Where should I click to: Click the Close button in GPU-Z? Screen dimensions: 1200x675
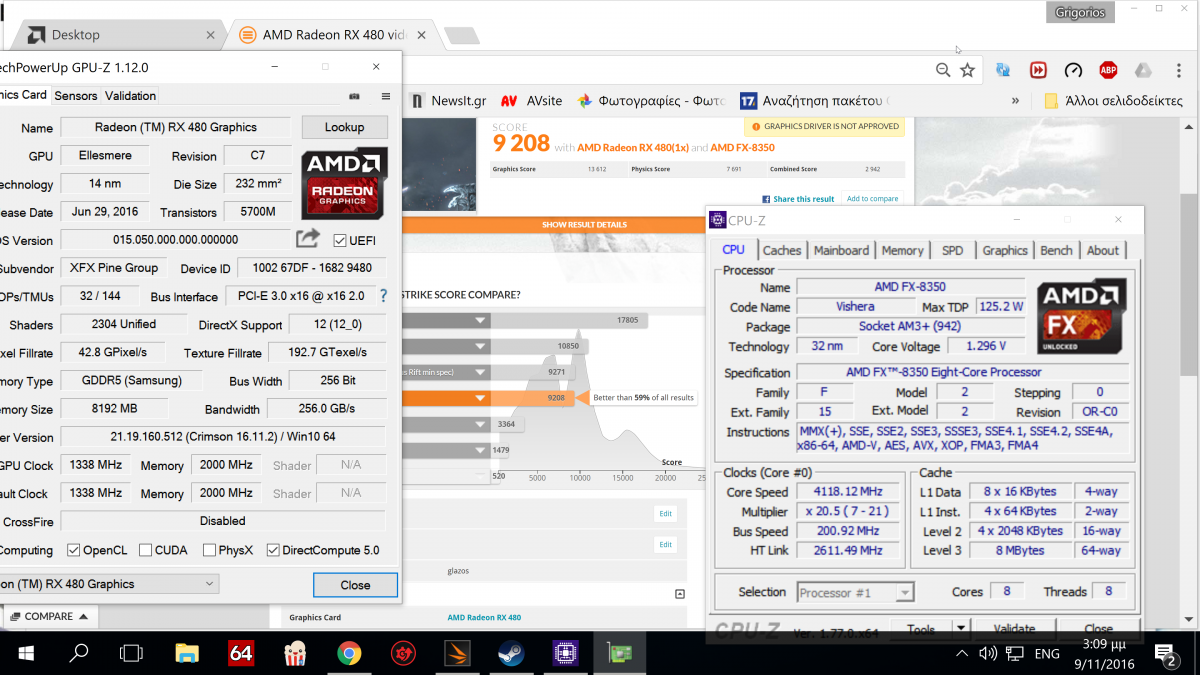click(355, 585)
